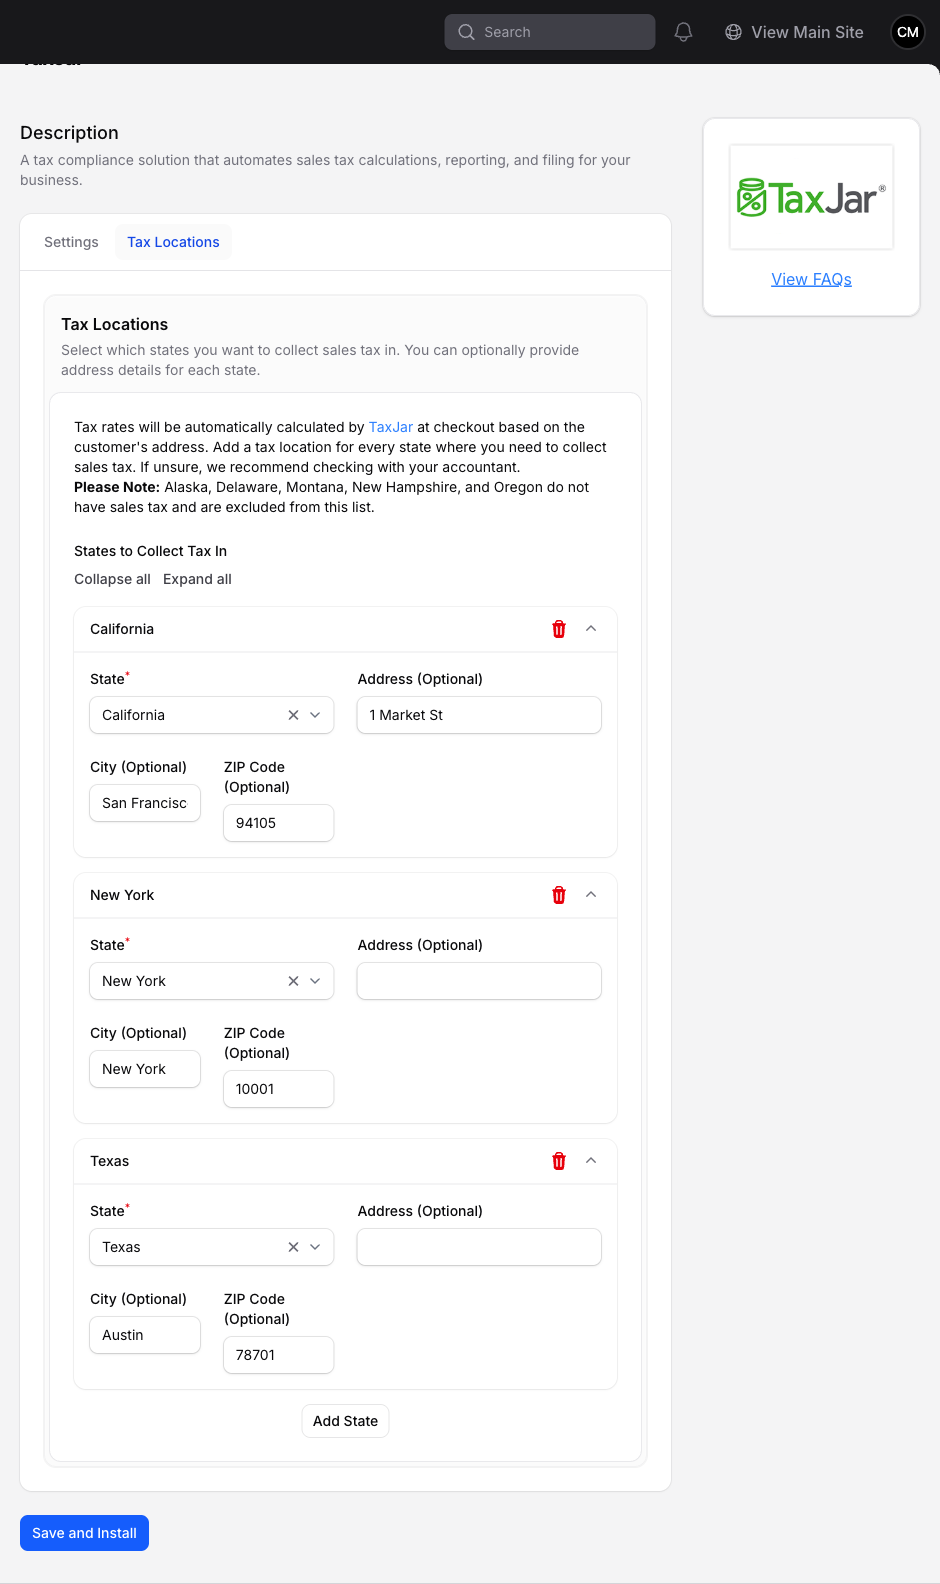Open the View FAQs link

click(811, 279)
